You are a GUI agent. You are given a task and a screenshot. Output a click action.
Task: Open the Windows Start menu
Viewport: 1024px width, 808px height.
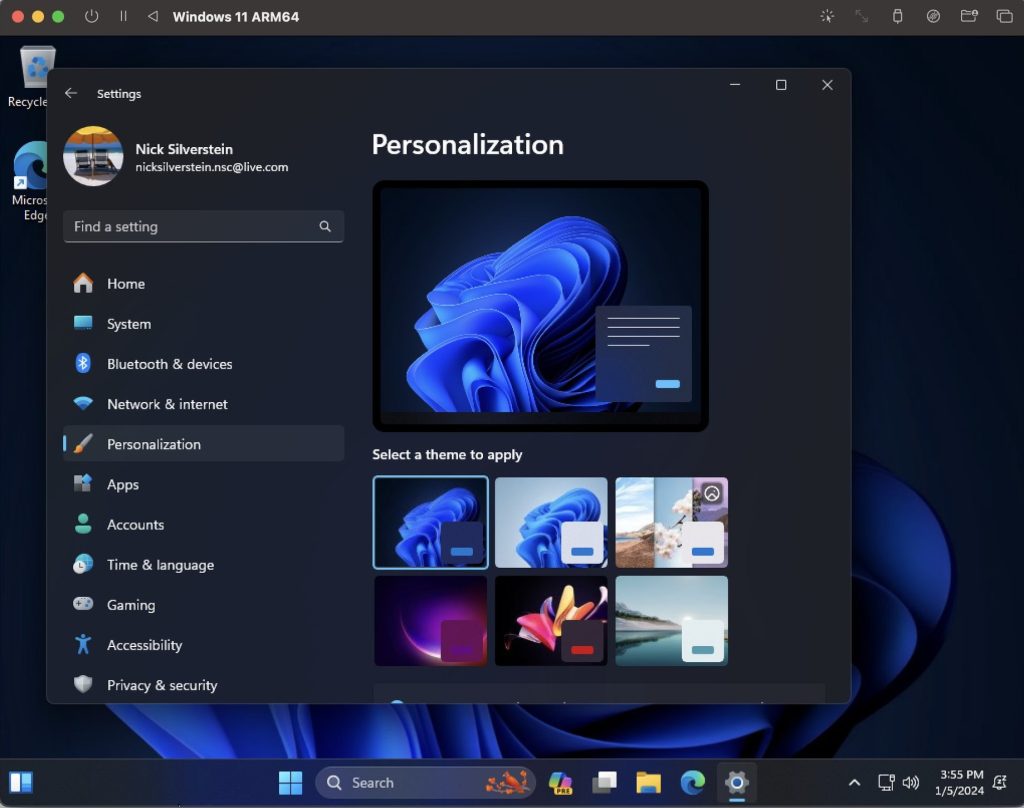click(x=291, y=782)
